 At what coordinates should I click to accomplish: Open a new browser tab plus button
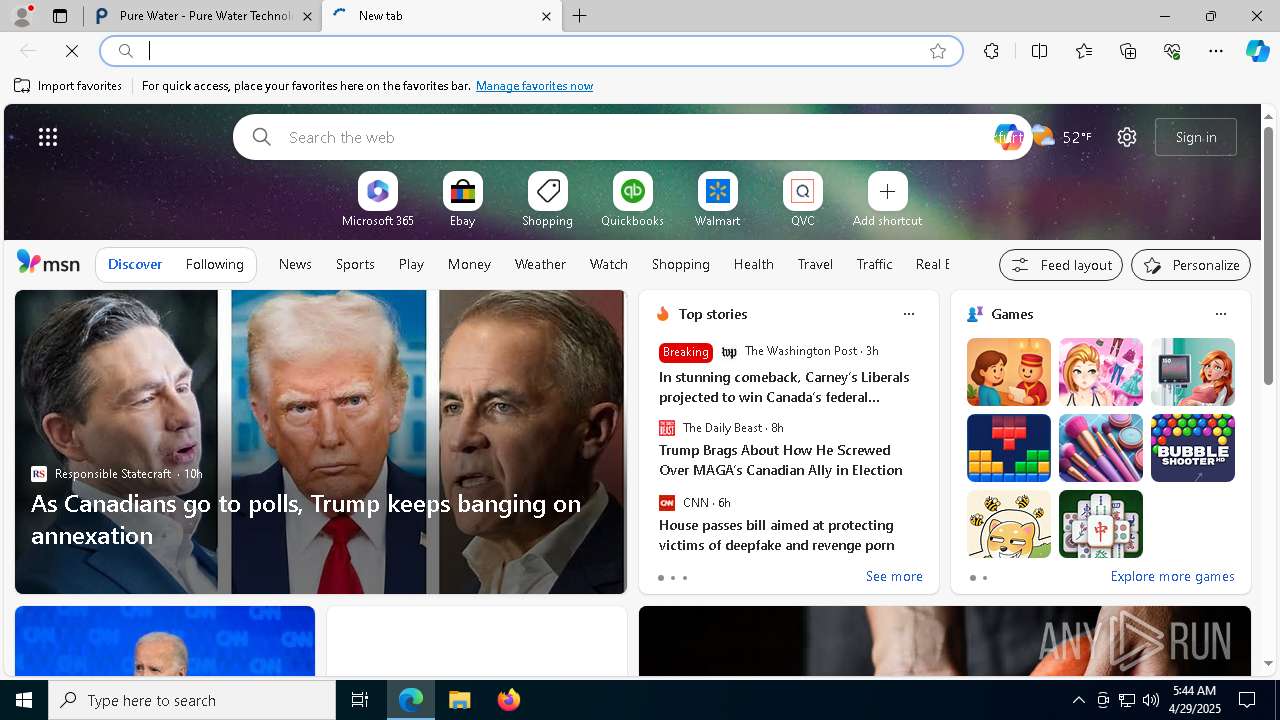580,16
